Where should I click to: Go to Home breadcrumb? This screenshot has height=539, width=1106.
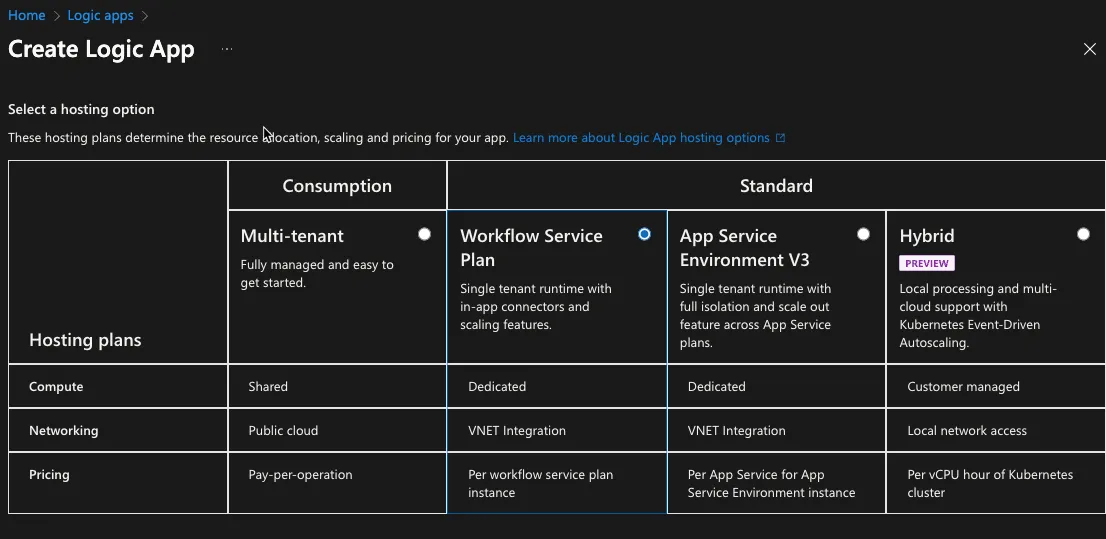click(27, 15)
